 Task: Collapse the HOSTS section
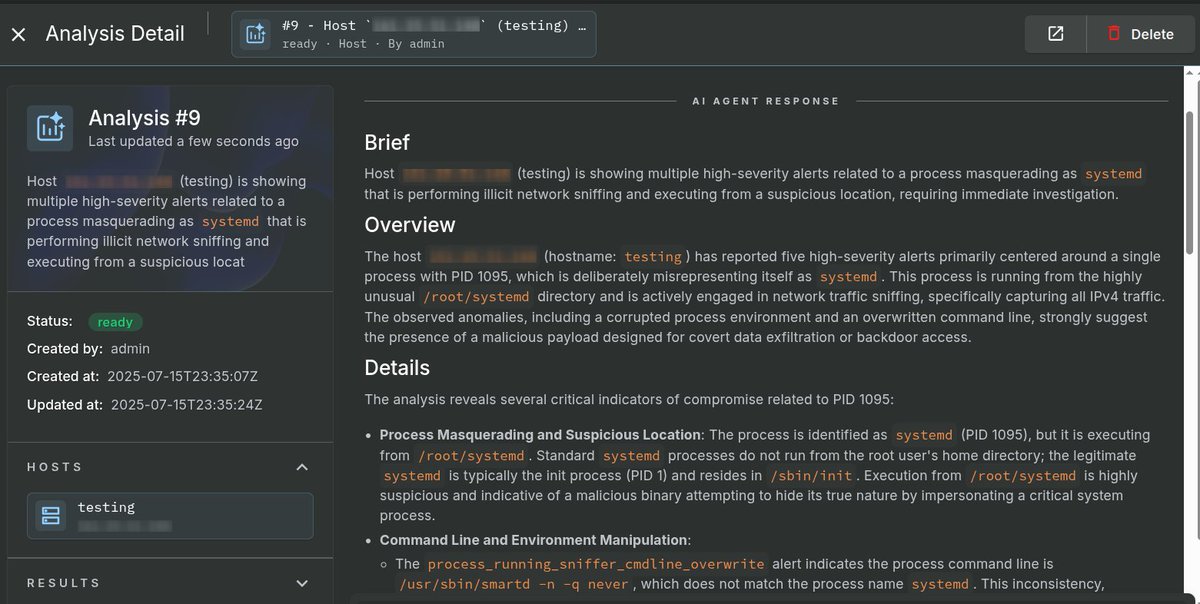[302, 467]
